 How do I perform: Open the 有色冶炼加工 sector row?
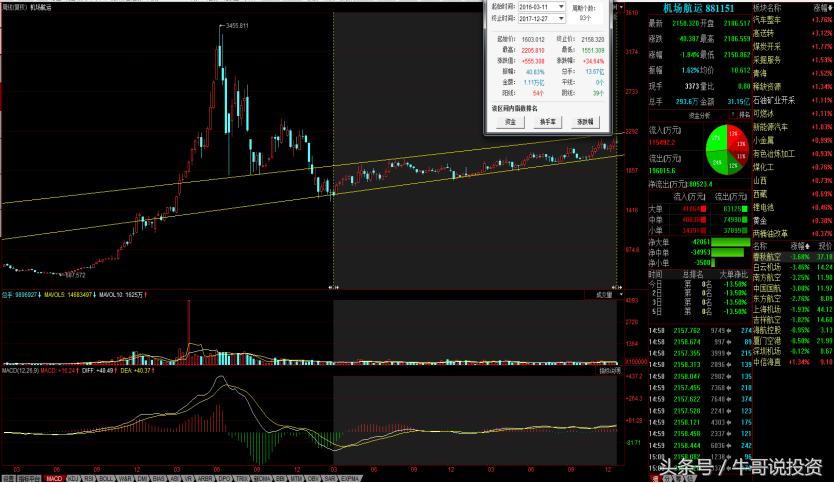pyautogui.click(x=793, y=153)
